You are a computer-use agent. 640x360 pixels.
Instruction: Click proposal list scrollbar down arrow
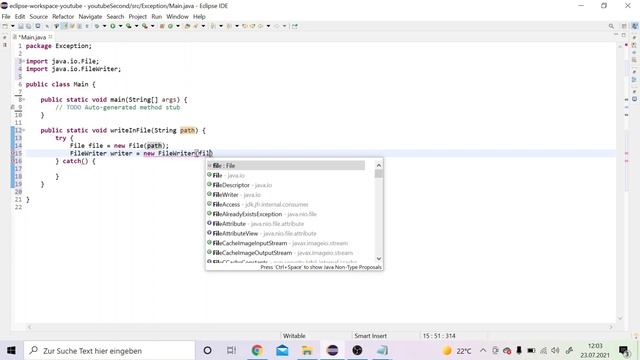(x=379, y=258)
